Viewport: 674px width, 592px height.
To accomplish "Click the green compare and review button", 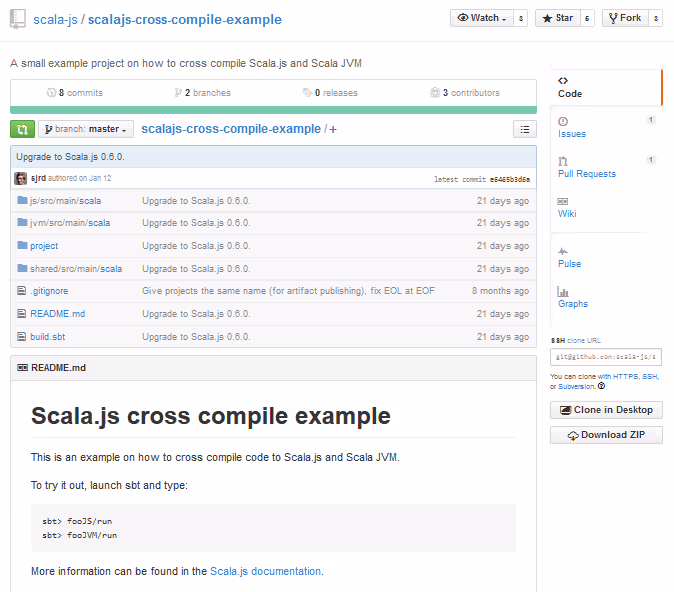I will [22, 129].
